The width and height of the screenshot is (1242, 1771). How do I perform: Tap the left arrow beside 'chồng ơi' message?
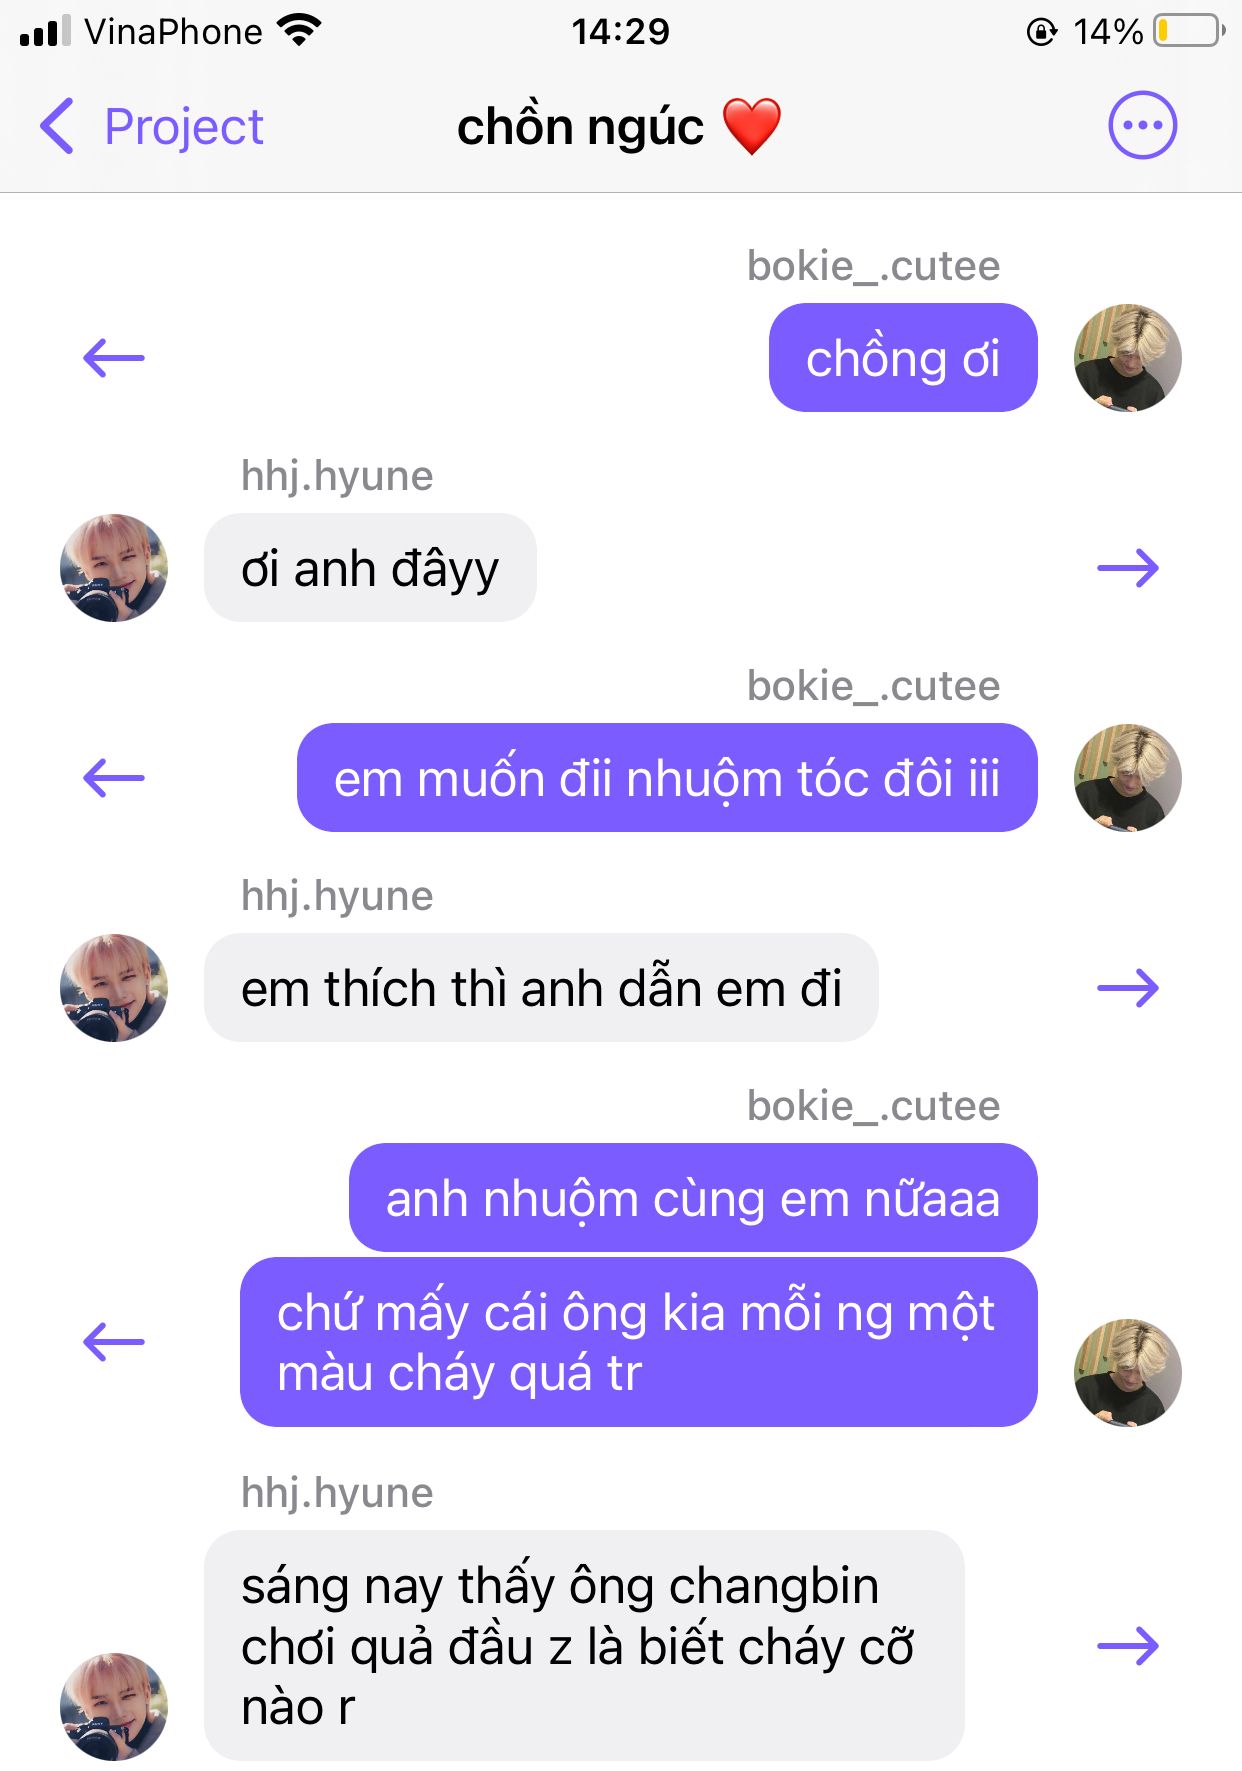(114, 358)
